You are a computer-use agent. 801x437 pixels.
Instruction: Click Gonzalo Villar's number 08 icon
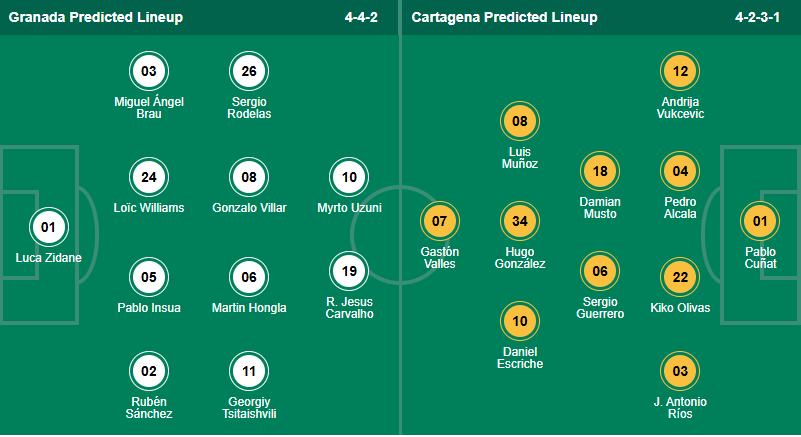[x=249, y=177]
